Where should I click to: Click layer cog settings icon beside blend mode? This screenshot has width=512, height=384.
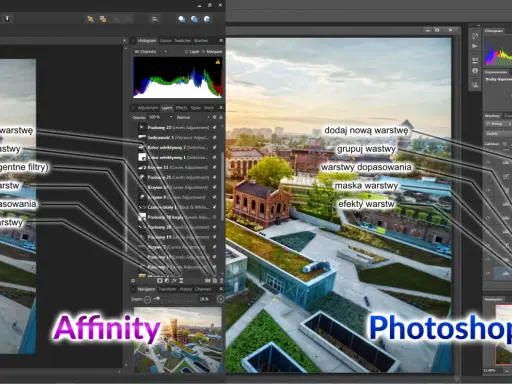pos(215,117)
